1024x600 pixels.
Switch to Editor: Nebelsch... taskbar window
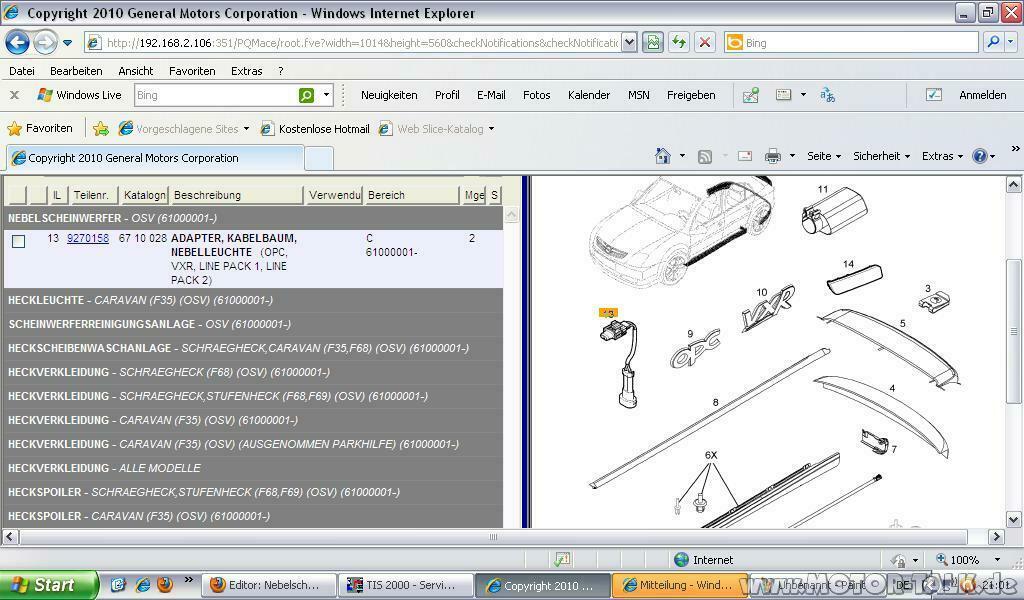point(268,585)
